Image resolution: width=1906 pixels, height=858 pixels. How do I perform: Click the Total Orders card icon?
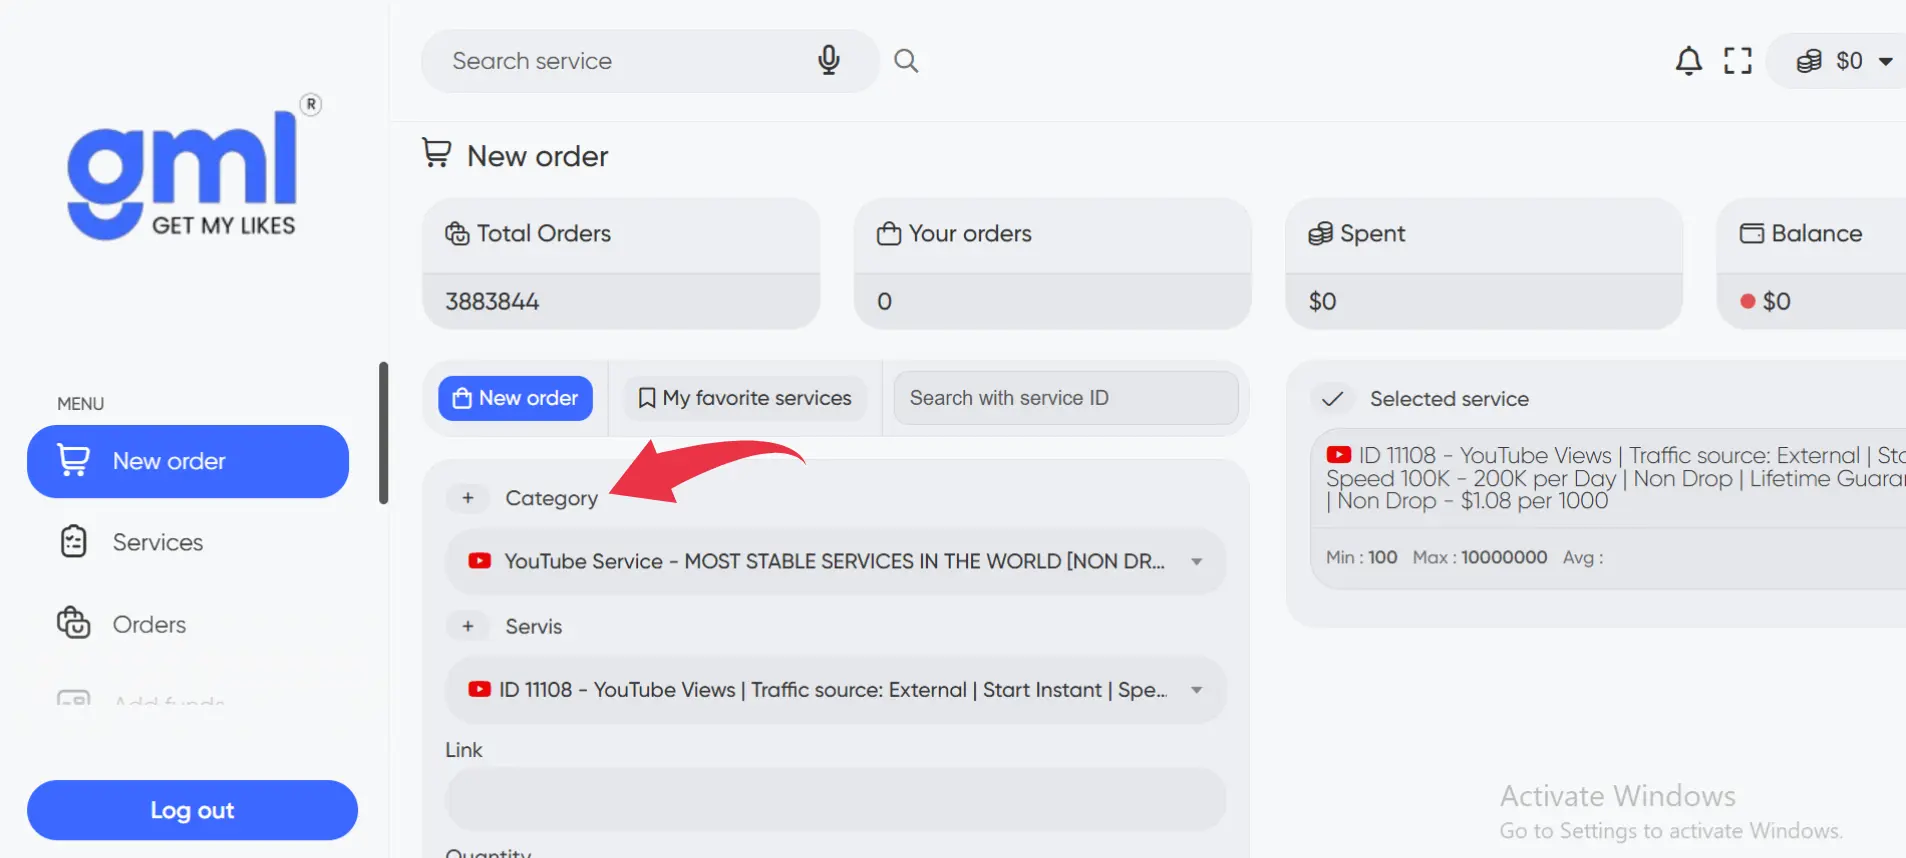pyautogui.click(x=457, y=234)
